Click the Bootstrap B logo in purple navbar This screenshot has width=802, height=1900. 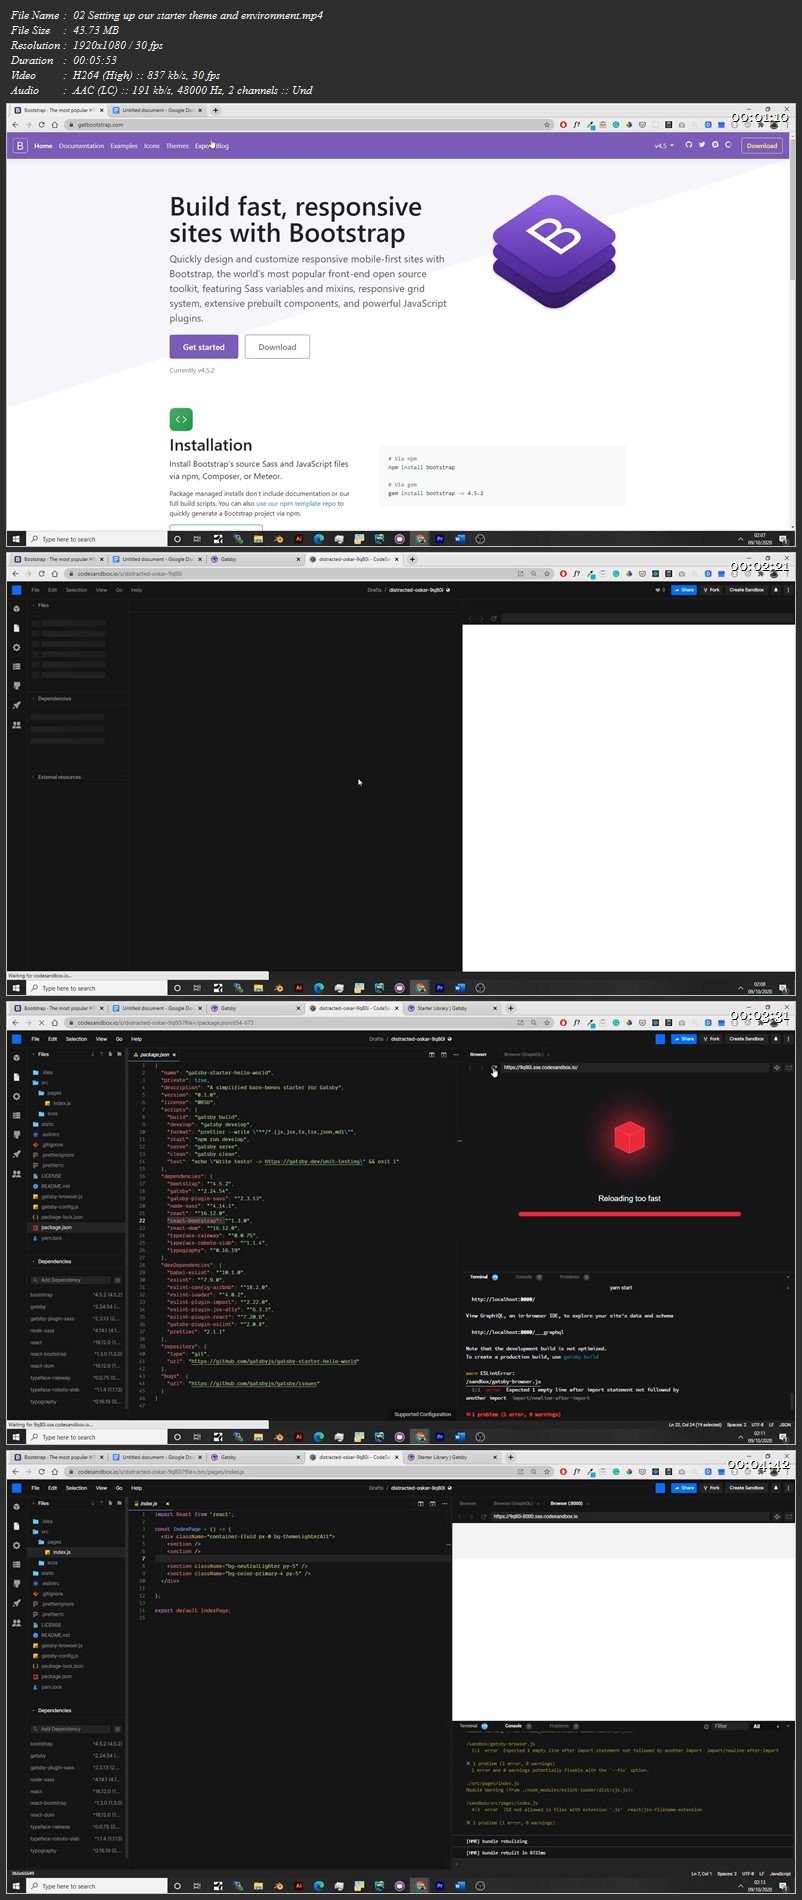click(x=19, y=146)
